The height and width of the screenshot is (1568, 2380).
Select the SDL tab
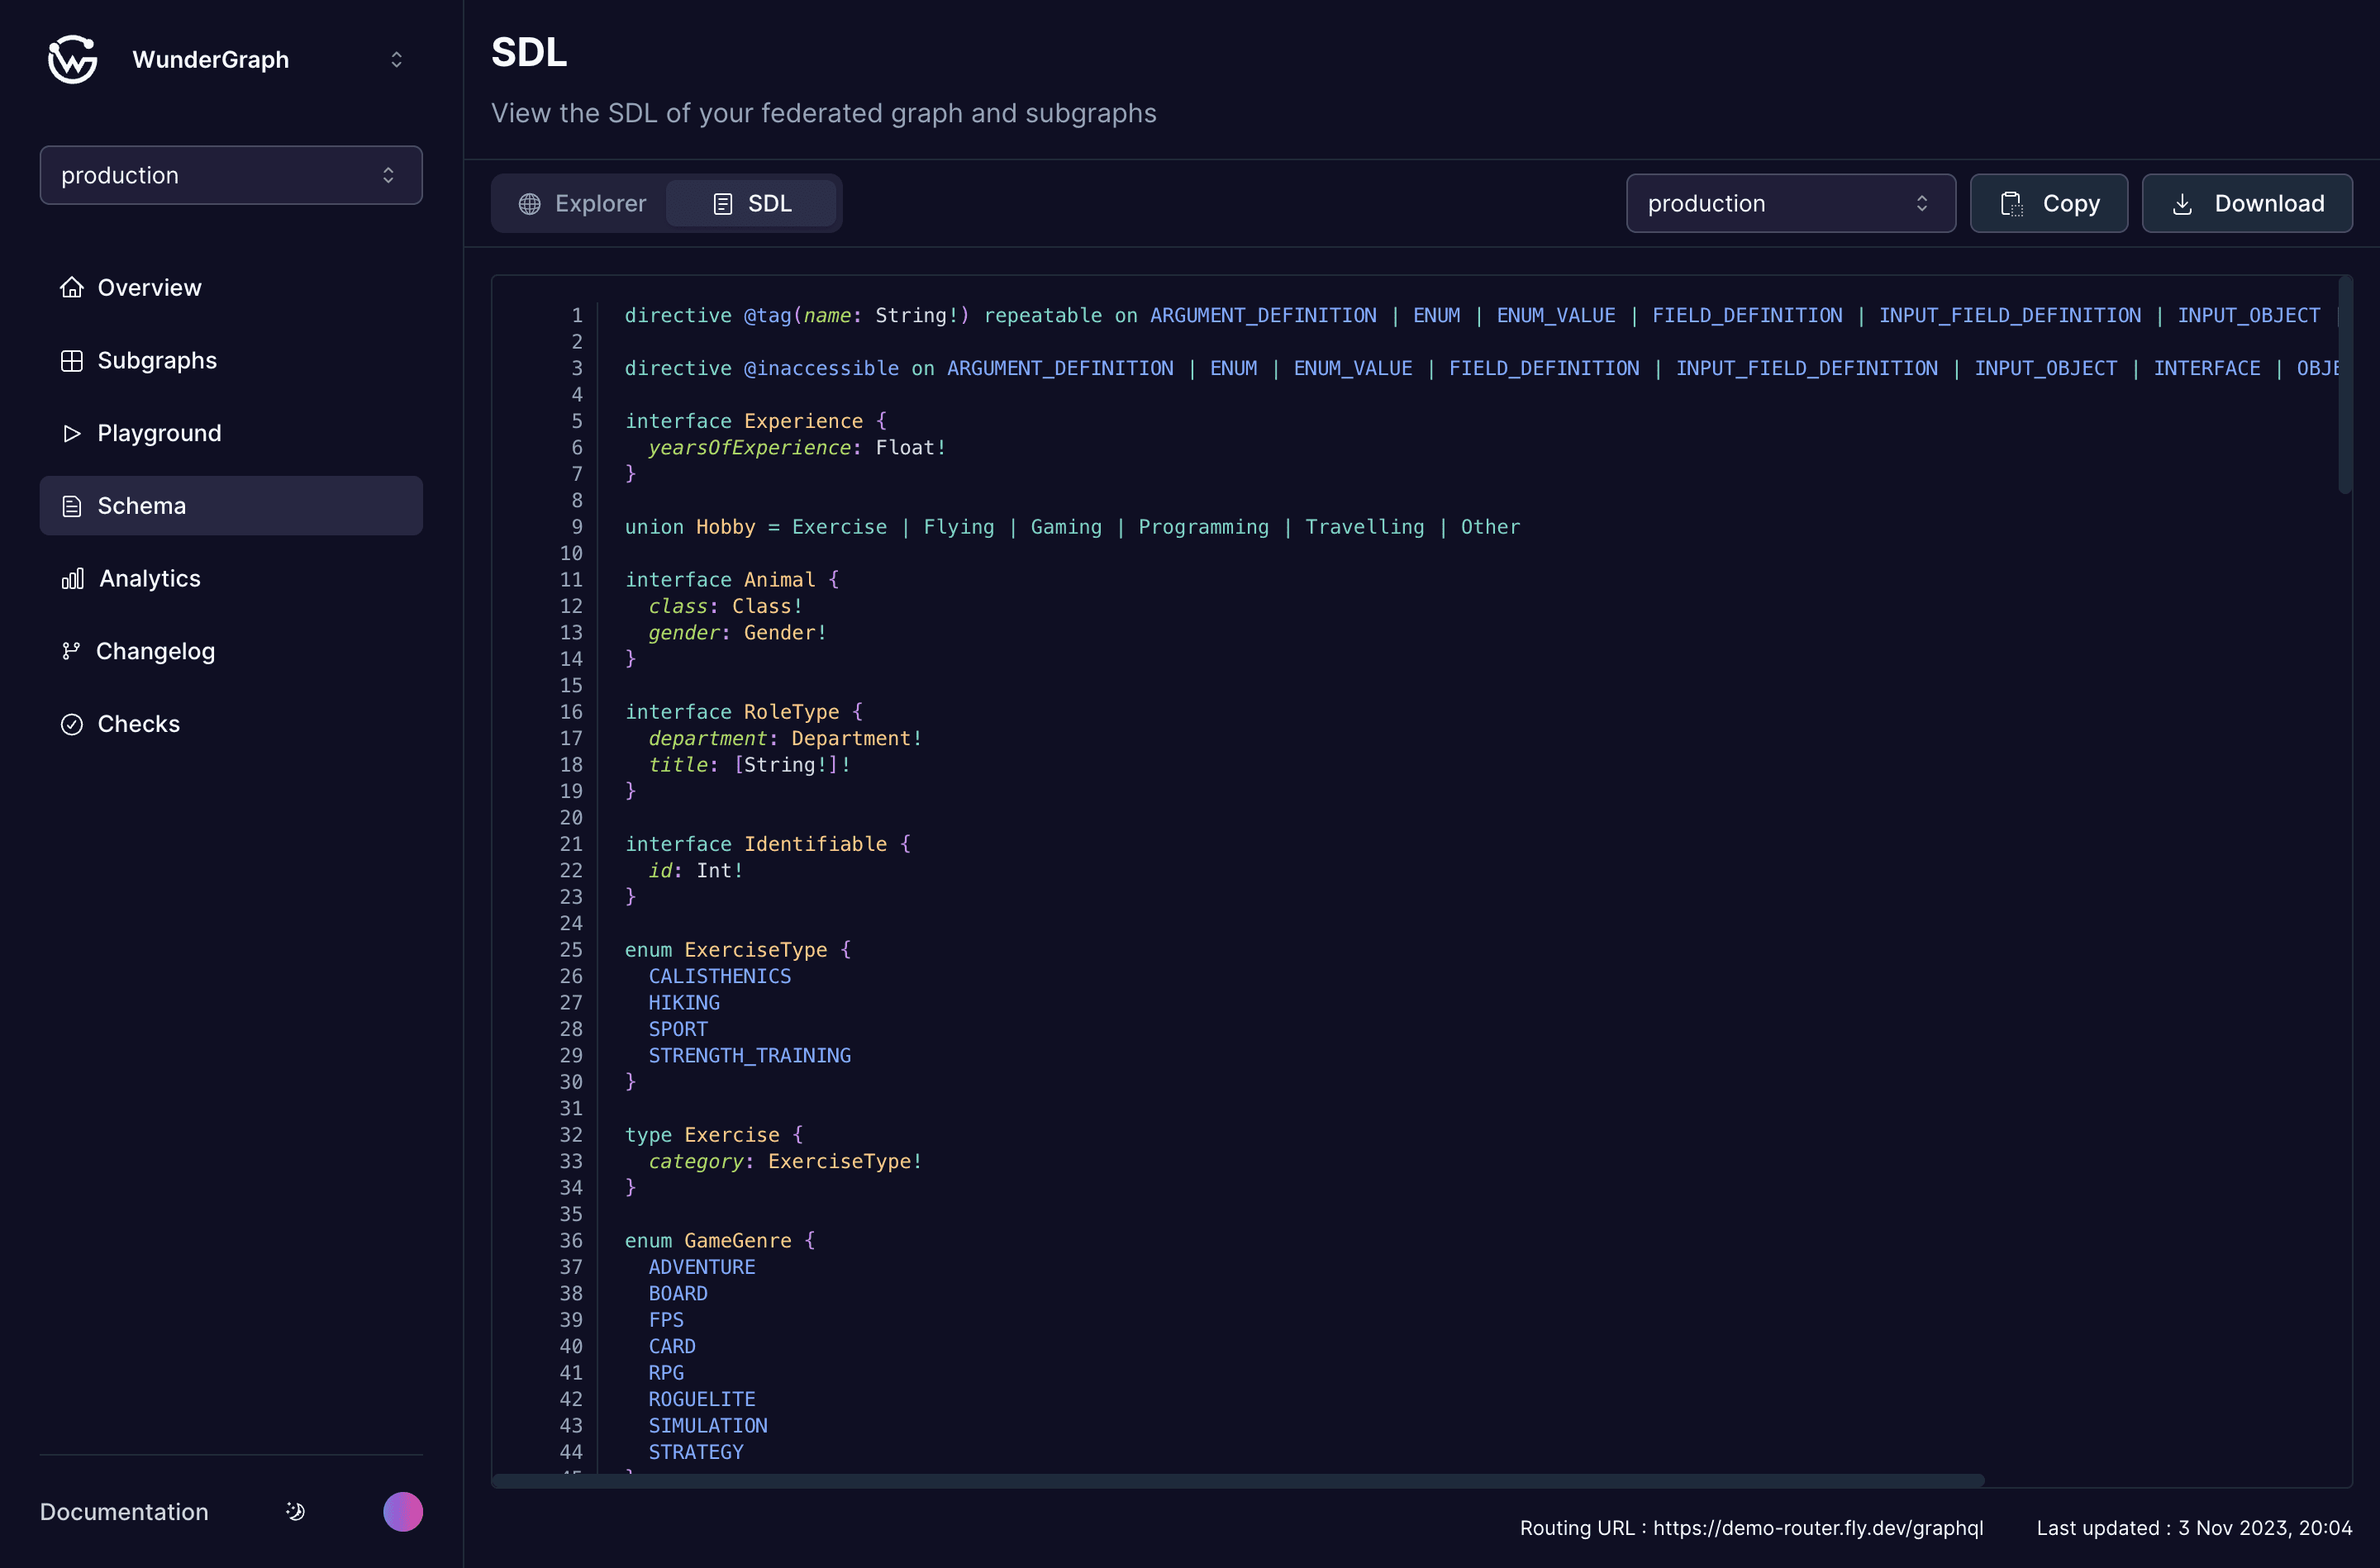click(752, 204)
